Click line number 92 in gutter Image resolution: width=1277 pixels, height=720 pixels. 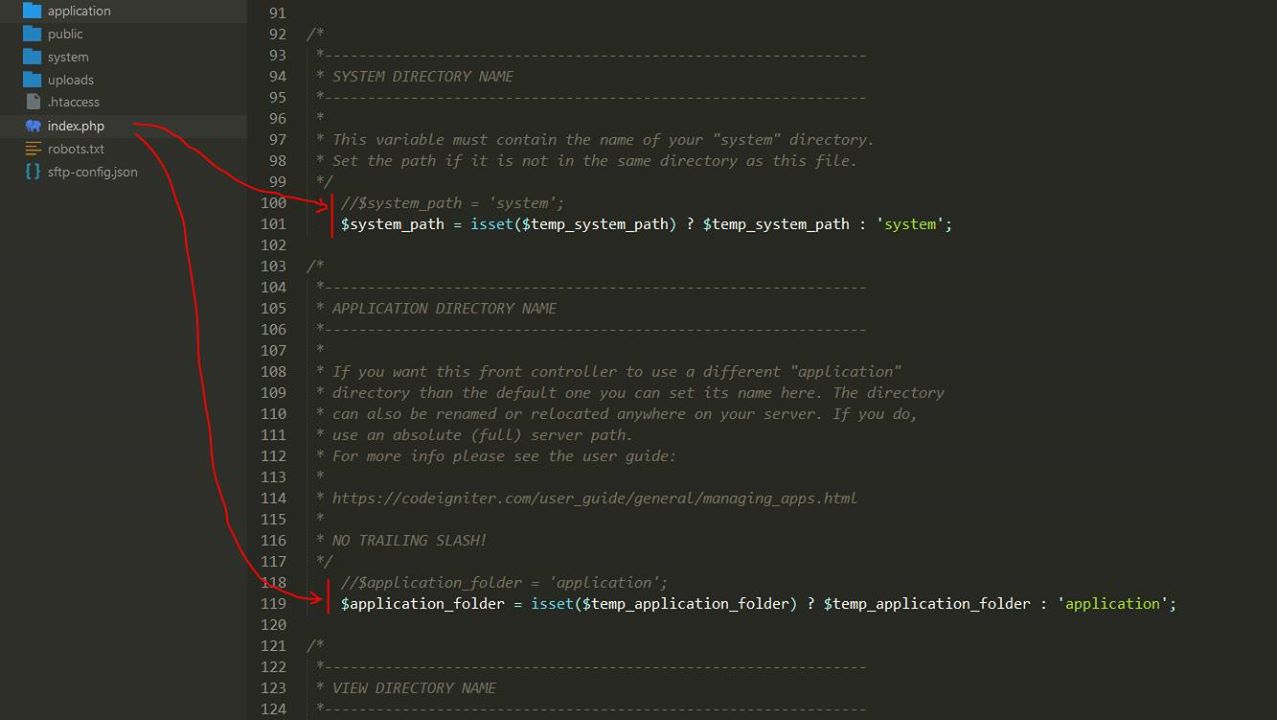(x=277, y=34)
